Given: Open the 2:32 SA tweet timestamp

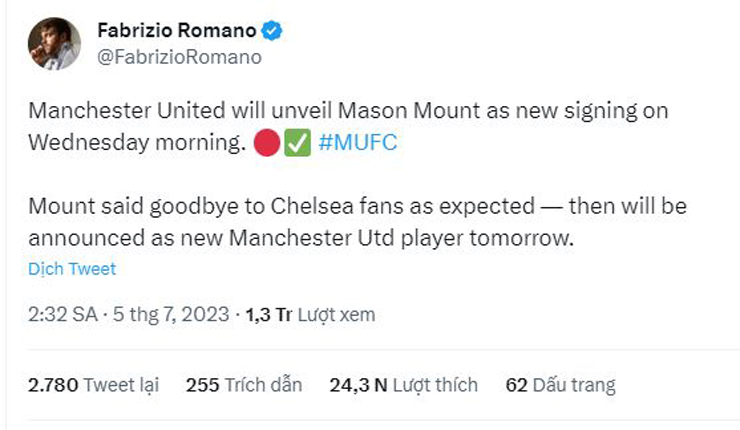Looking at the screenshot, I should coord(62,315).
